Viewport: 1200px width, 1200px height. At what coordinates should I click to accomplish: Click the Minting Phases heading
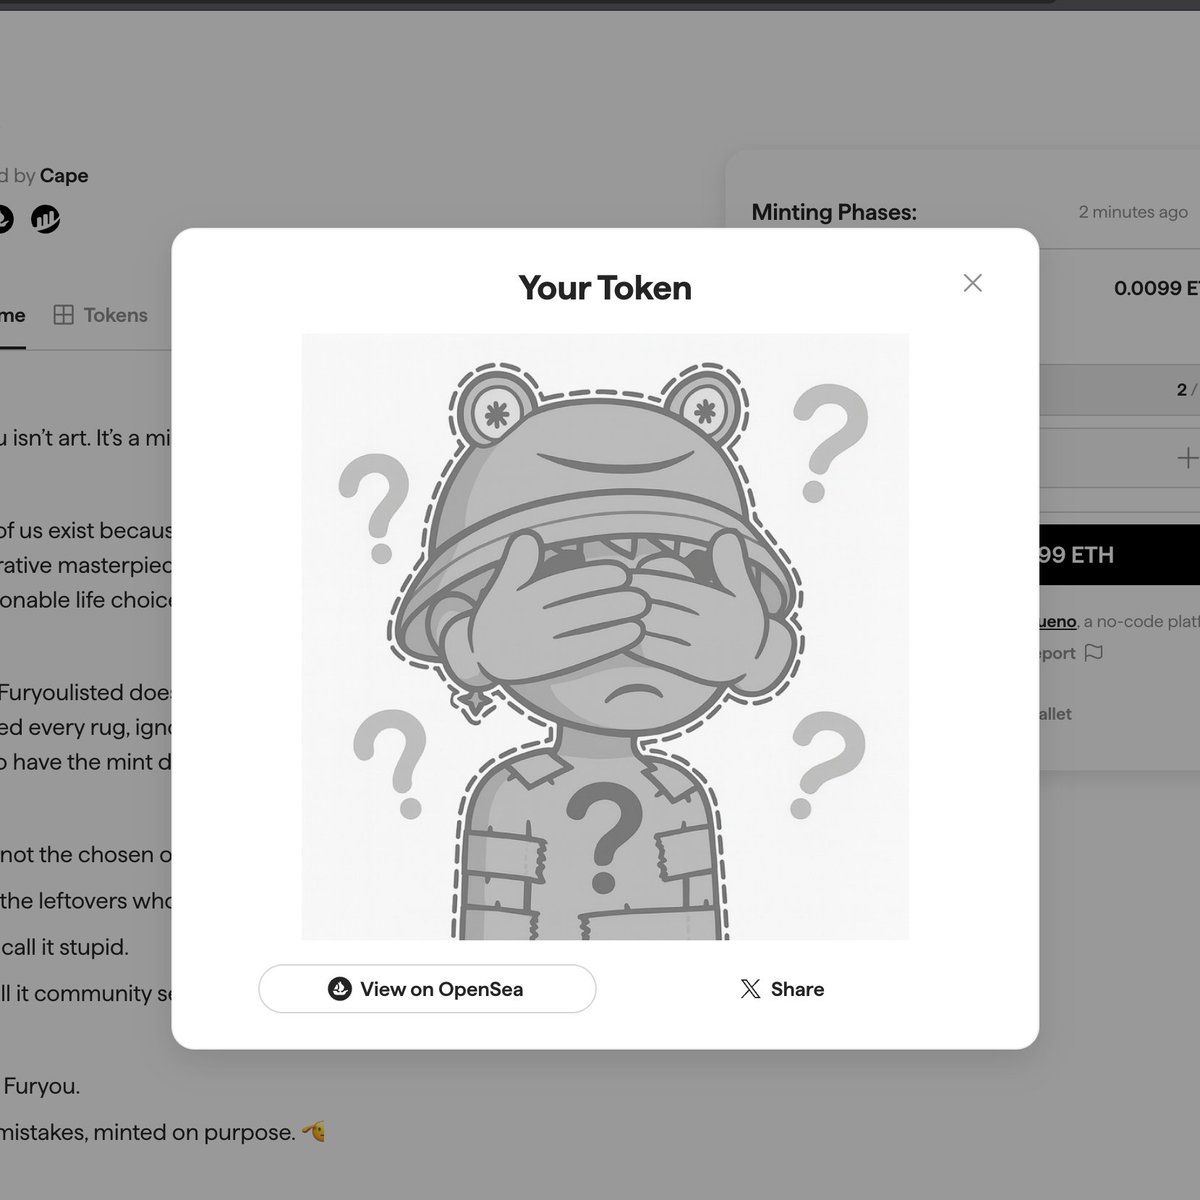coord(834,212)
